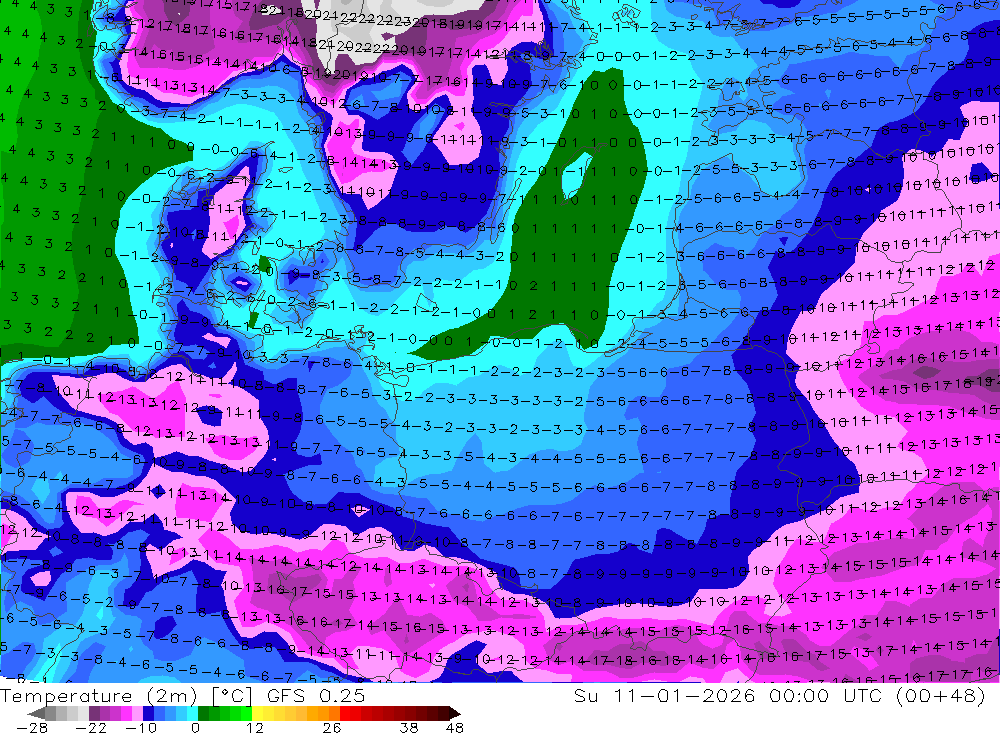
Task: Click the '12' legend label
Action: point(255,727)
